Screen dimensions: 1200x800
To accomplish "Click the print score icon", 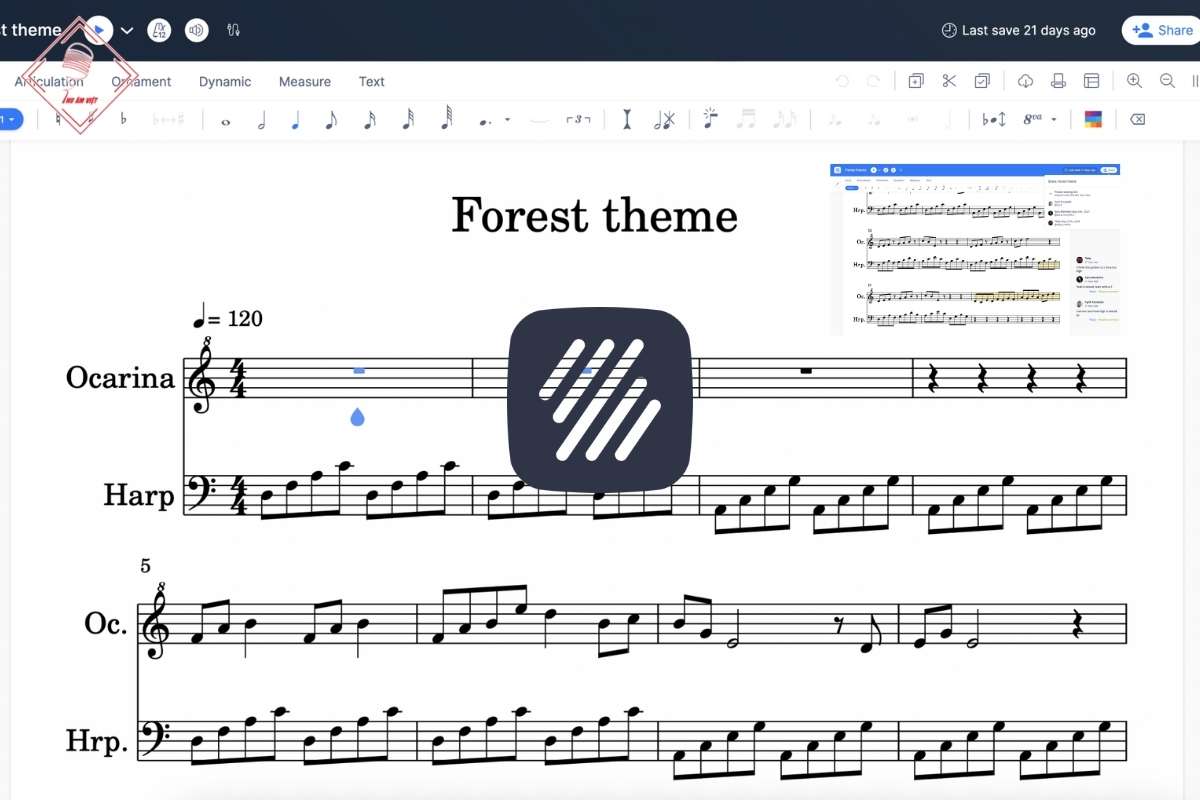I will pyautogui.click(x=1058, y=81).
